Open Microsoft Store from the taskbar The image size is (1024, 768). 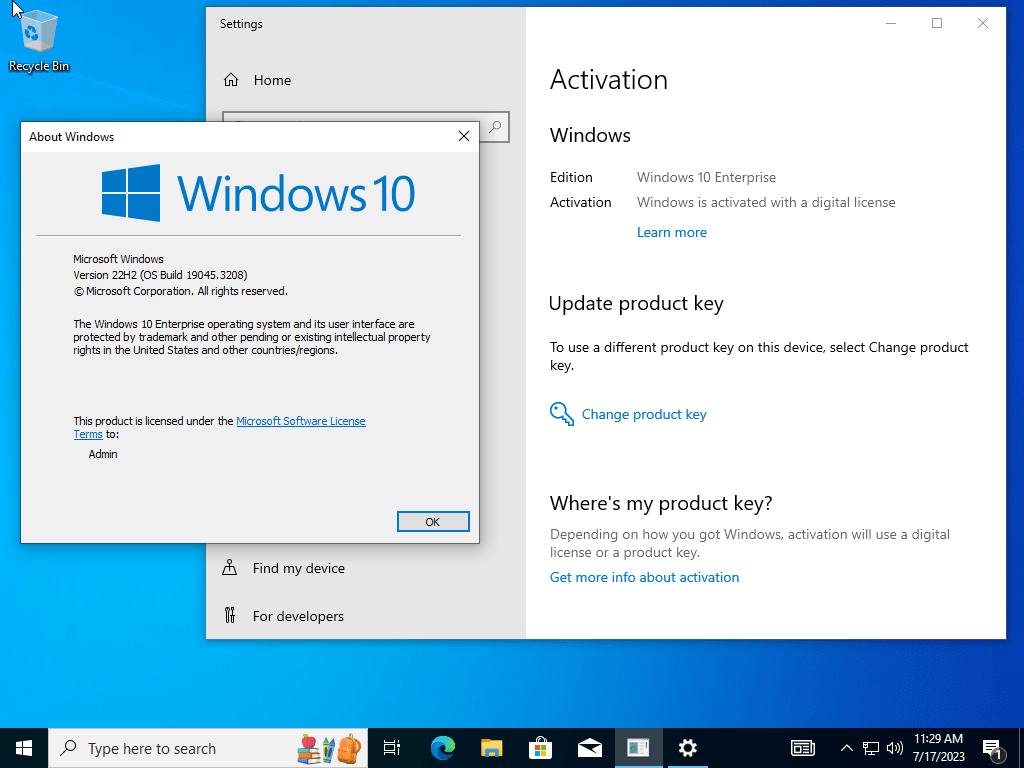pyautogui.click(x=541, y=748)
